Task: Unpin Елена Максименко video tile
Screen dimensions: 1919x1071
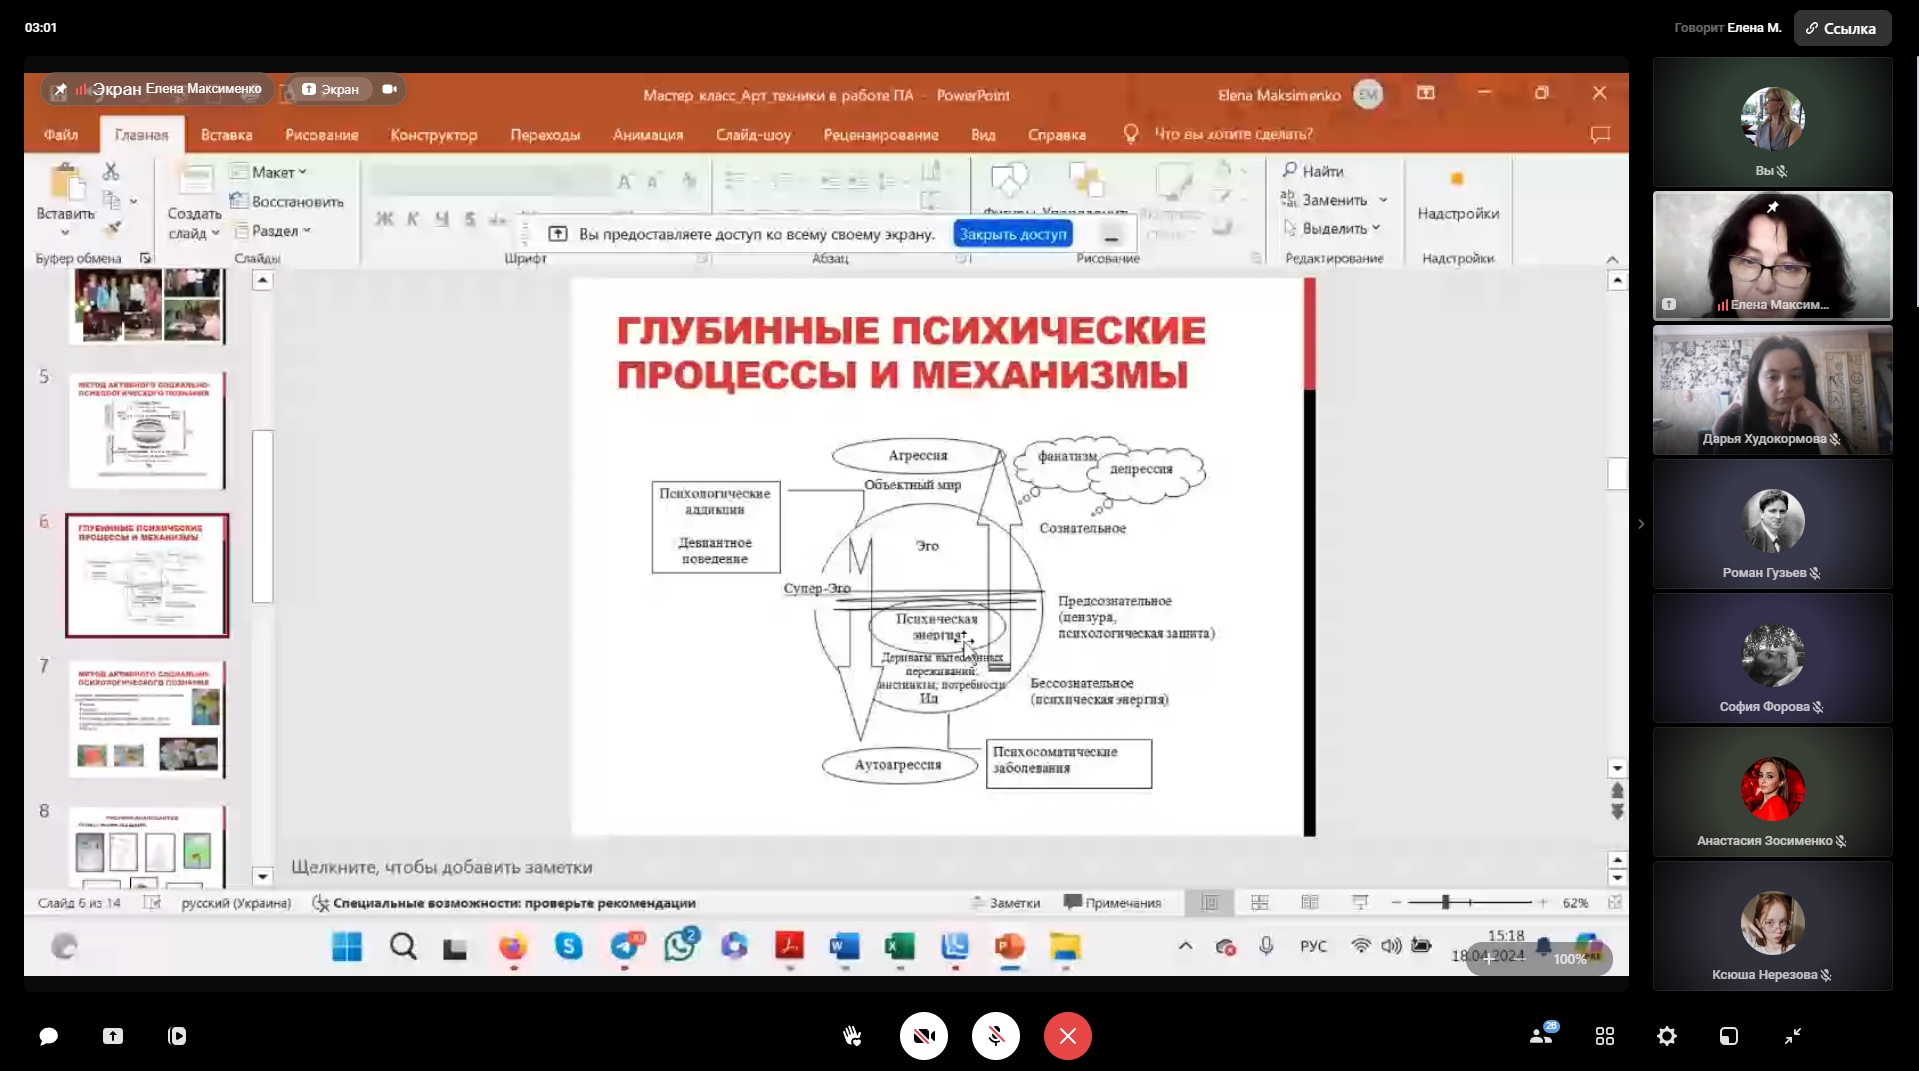Action: click(x=1773, y=207)
